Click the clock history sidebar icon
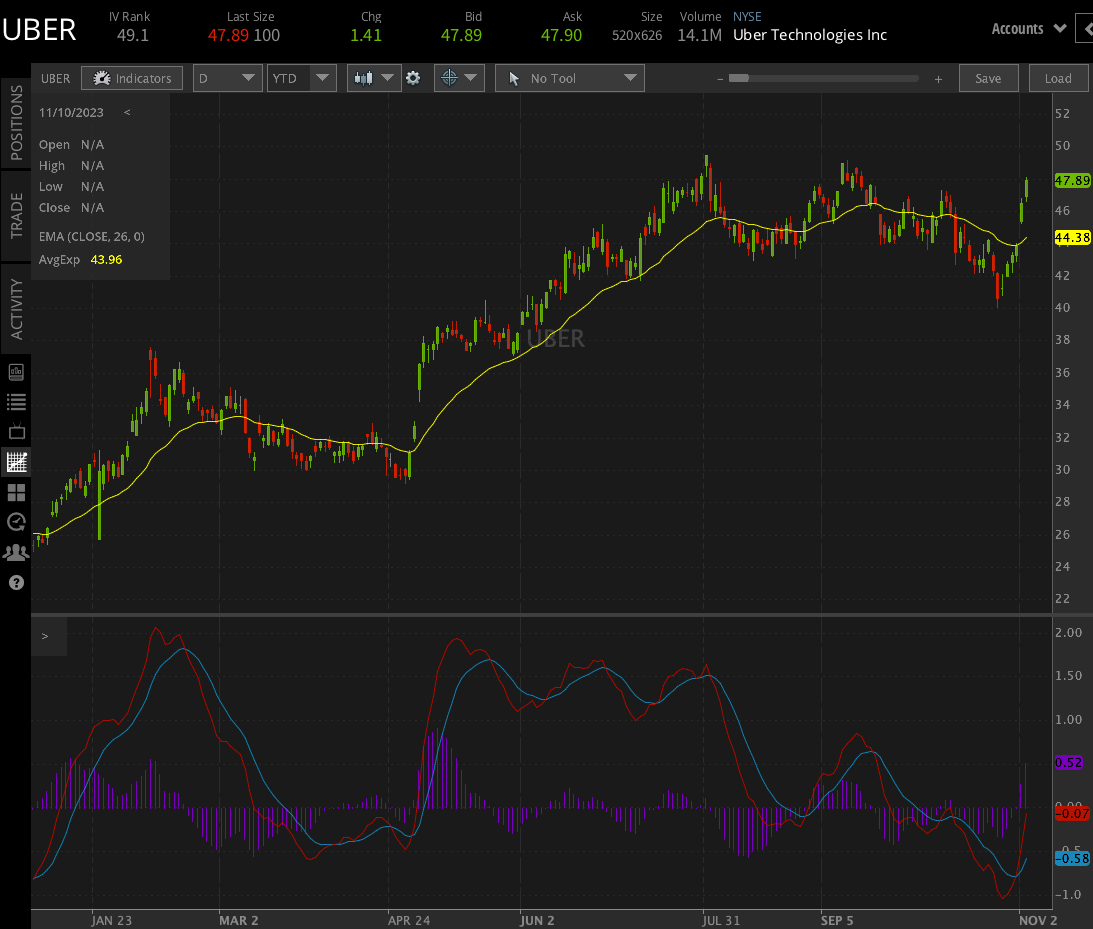 coord(16,522)
